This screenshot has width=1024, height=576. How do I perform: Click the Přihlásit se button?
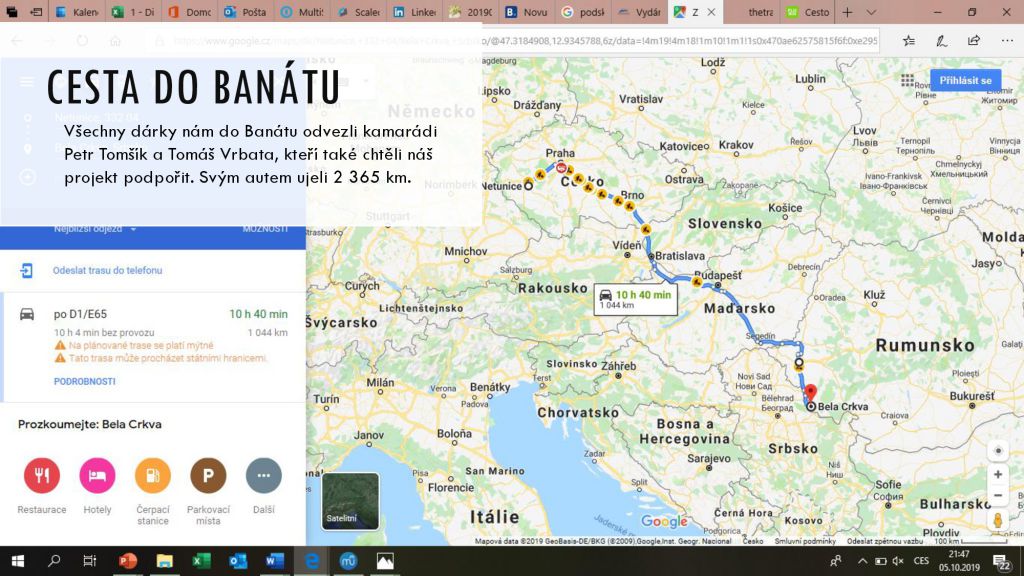pyautogui.click(x=965, y=80)
